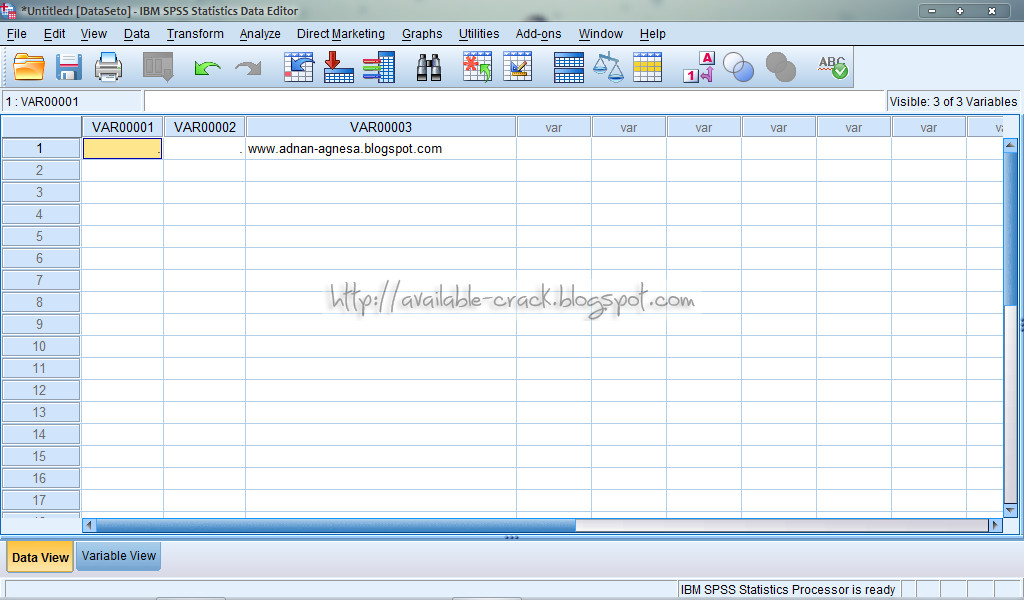Weight cases scales icon

click(x=608, y=67)
